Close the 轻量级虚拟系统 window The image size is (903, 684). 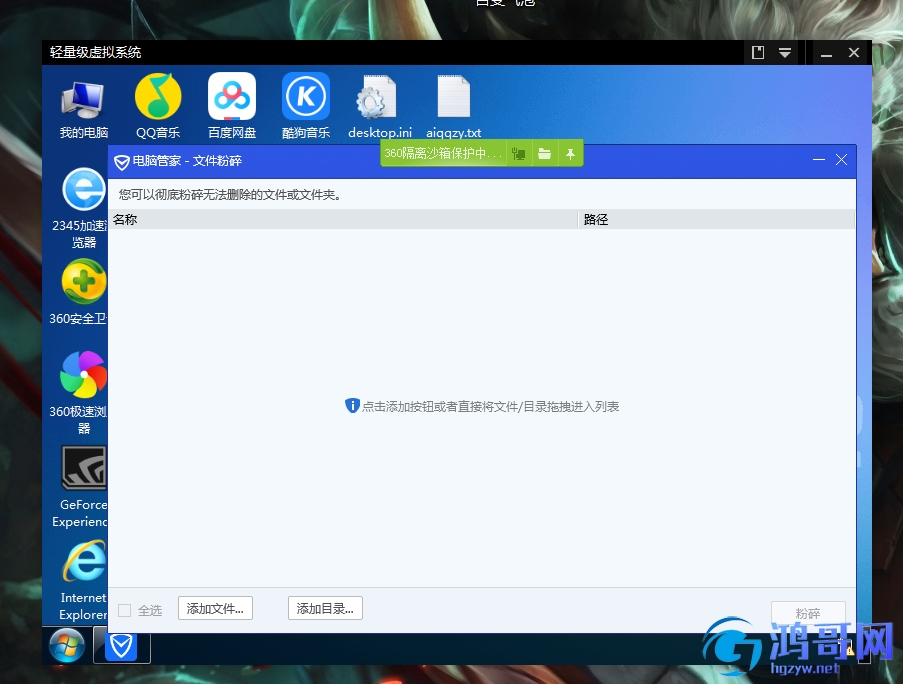854,53
